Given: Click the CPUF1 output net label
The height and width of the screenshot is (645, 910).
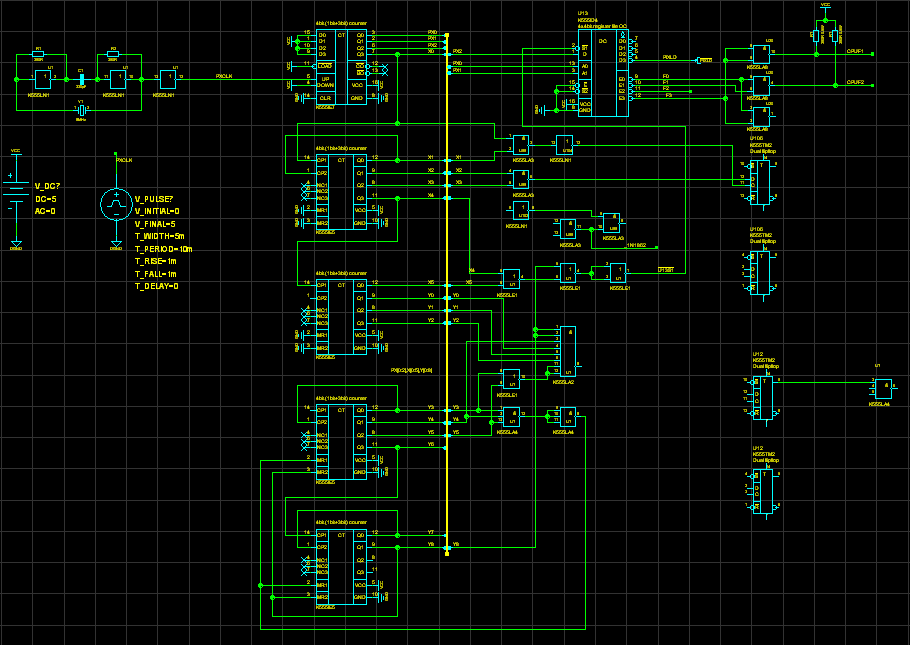Looking at the screenshot, I should coord(855,51).
